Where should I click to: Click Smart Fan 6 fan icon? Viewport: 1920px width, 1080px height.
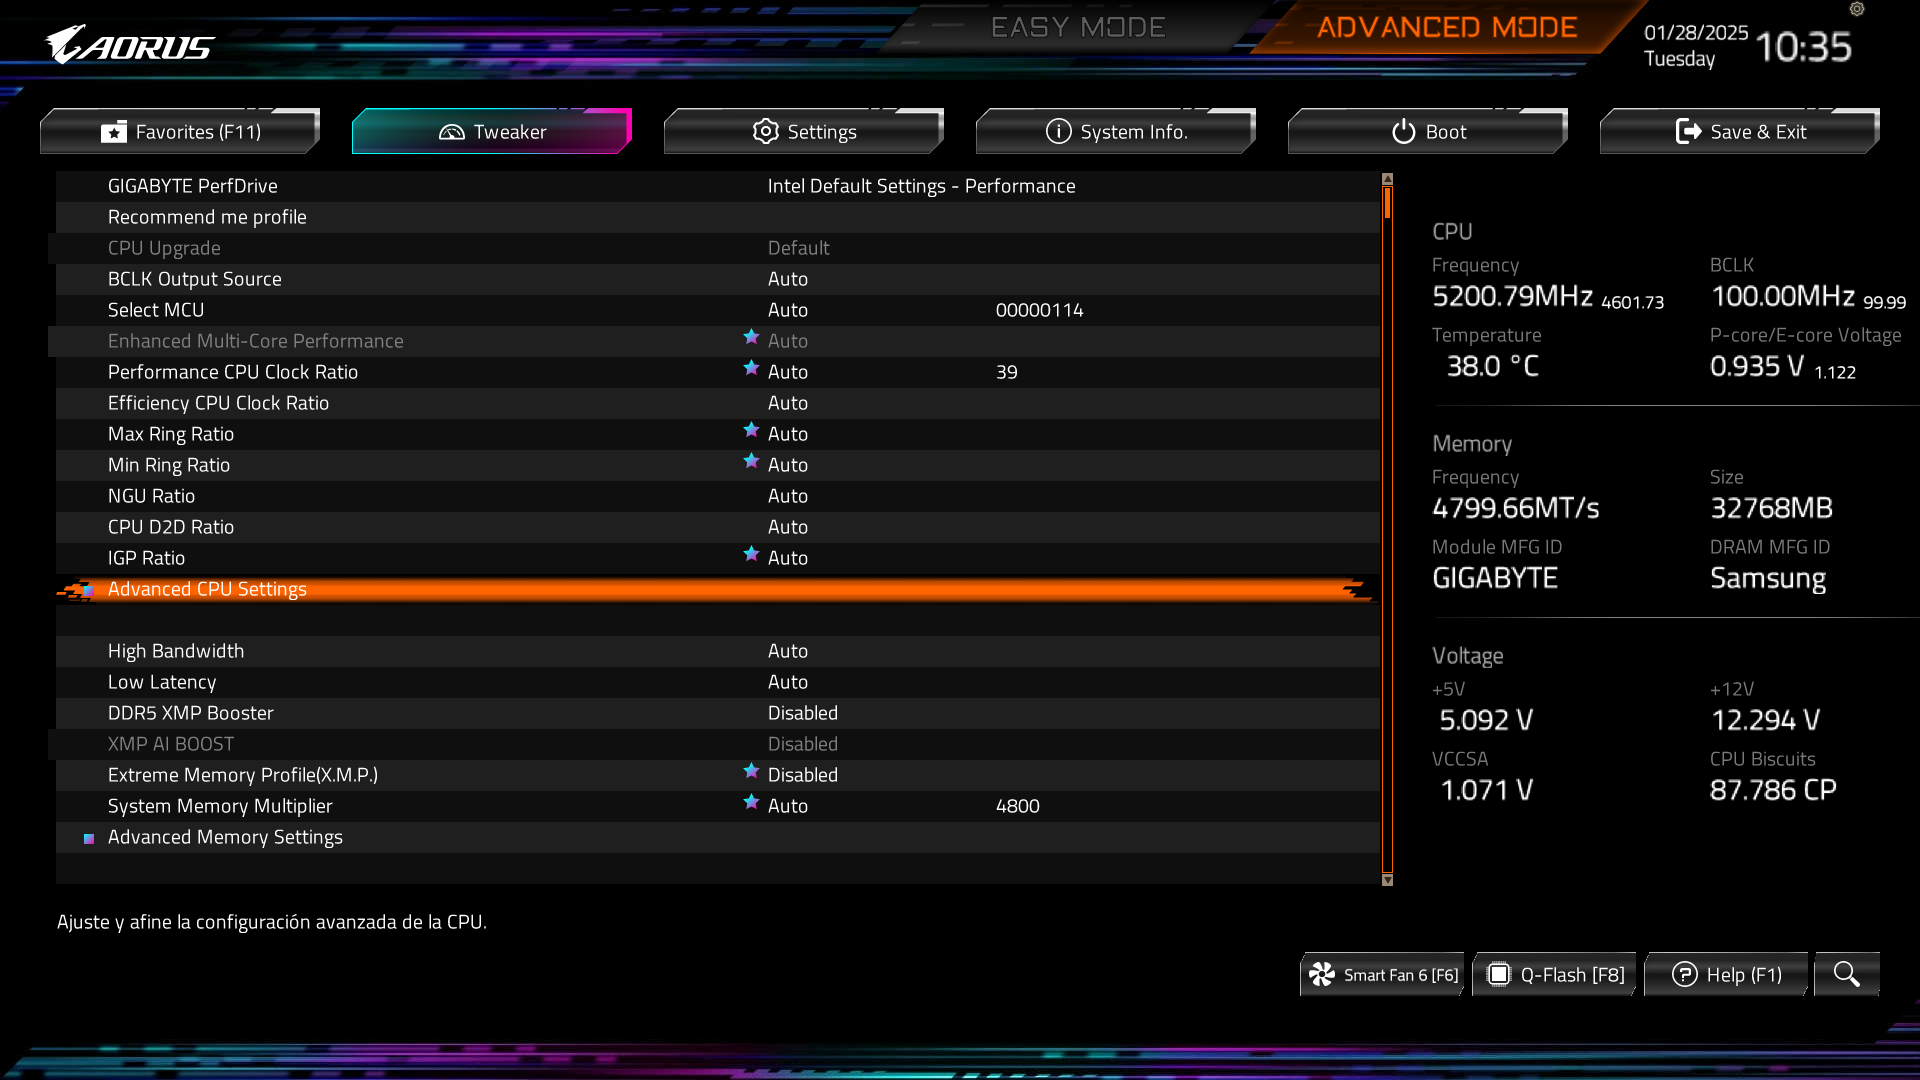pyautogui.click(x=1322, y=974)
